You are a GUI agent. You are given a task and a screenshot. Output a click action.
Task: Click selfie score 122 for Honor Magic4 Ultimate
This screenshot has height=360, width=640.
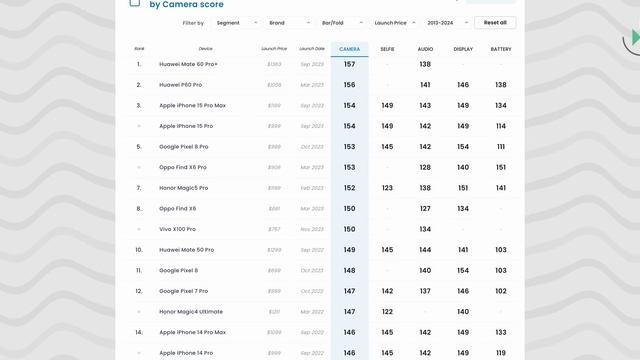tap(387, 311)
